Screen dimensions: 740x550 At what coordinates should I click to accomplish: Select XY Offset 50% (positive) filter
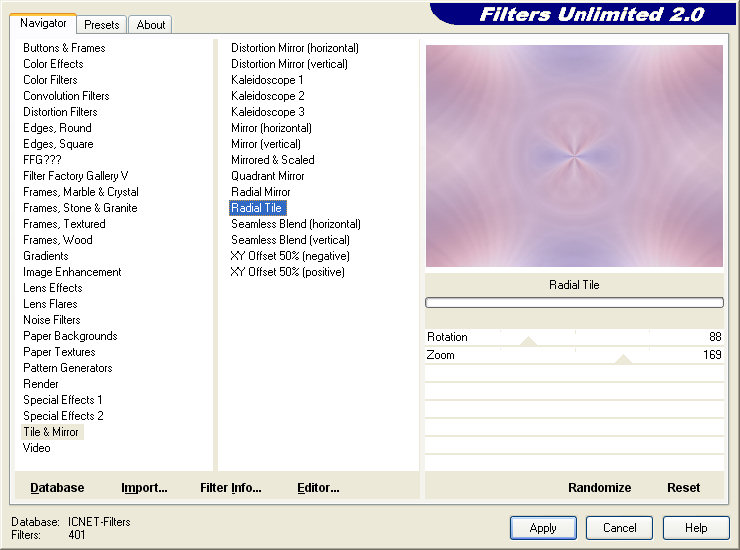287,272
